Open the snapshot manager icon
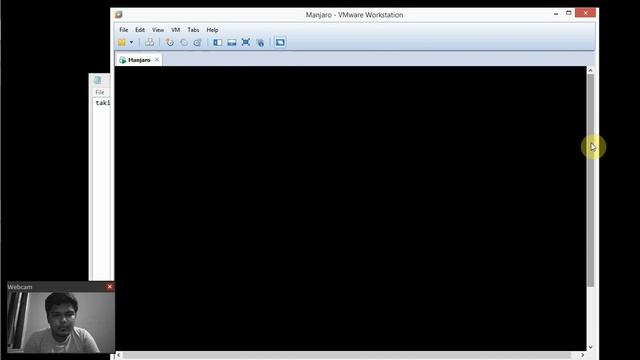 tap(198, 42)
